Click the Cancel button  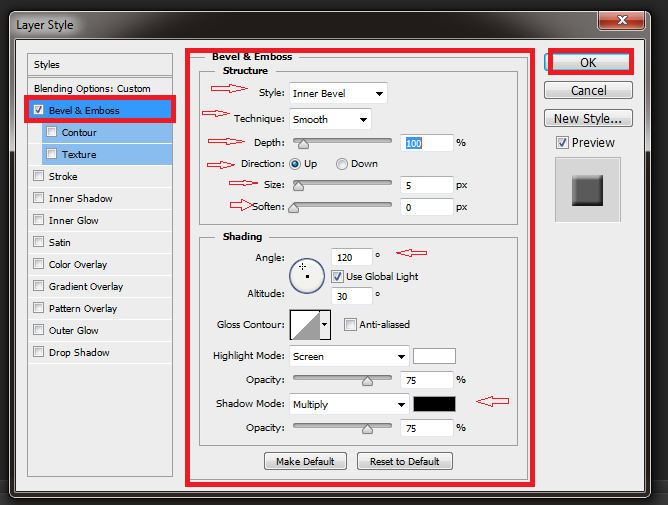[x=588, y=90]
